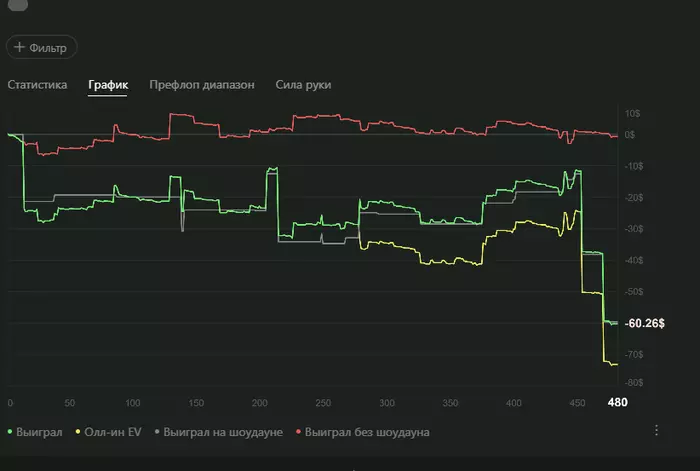Add a filter with Фильтр button

pos(42,47)
